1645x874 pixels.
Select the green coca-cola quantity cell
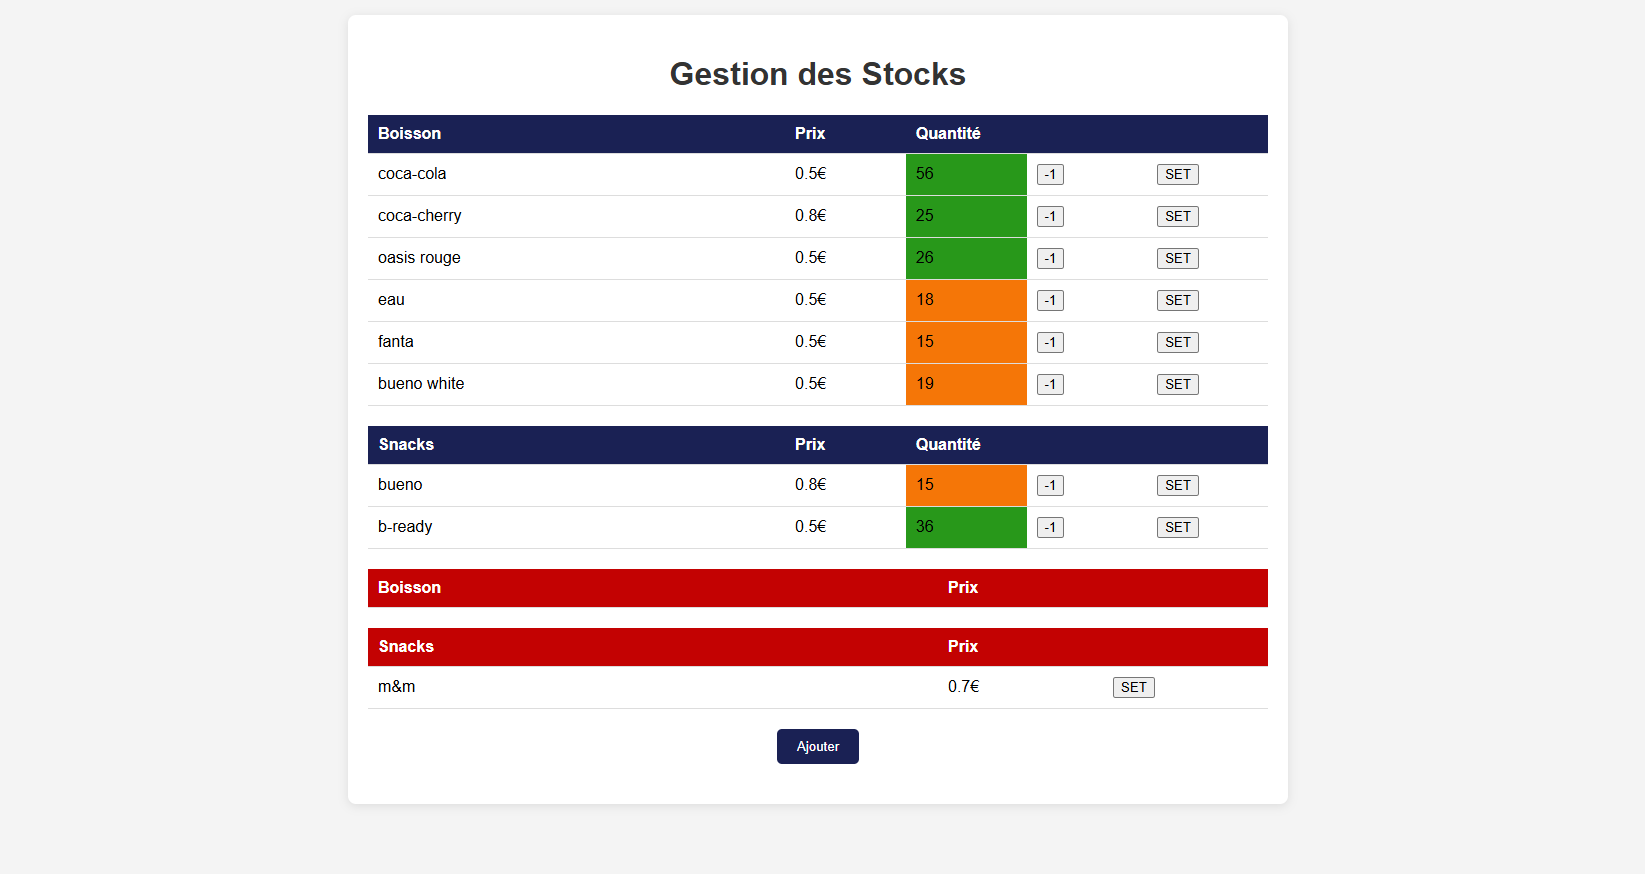965,175
